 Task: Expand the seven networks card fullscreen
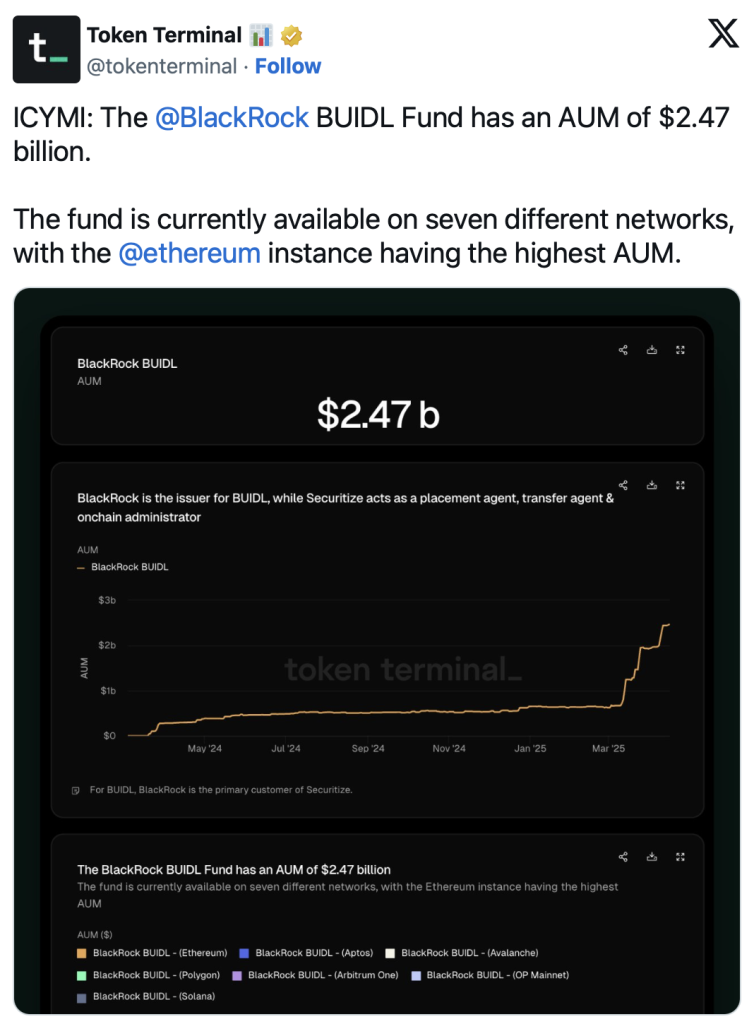click(x=680, y=857)
